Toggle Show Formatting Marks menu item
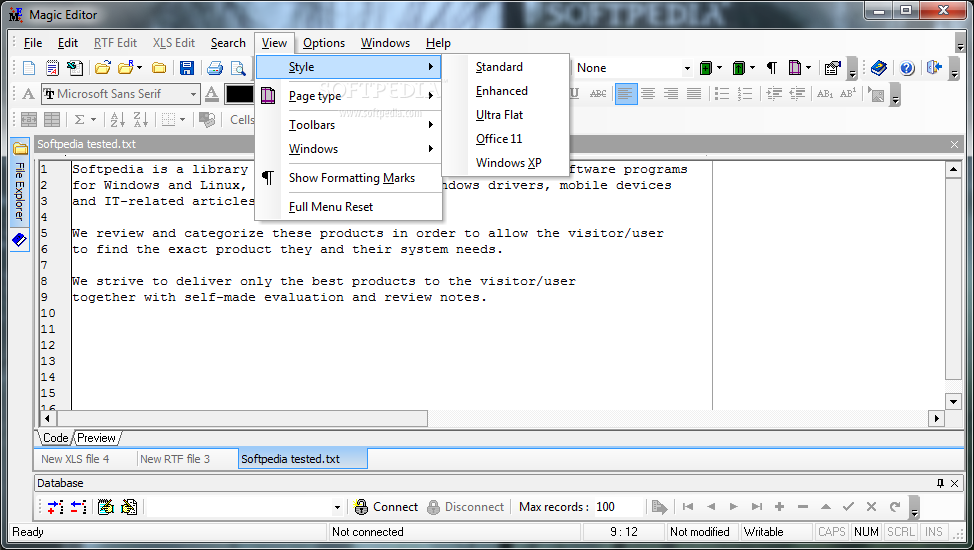The width and height of the screenshot is (974, 550). (348, 178)
